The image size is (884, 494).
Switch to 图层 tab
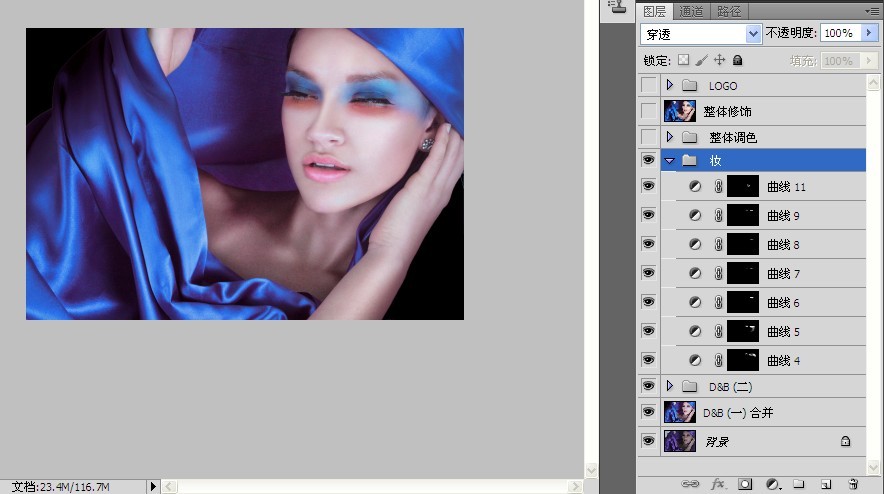click(x=655, y=11)
